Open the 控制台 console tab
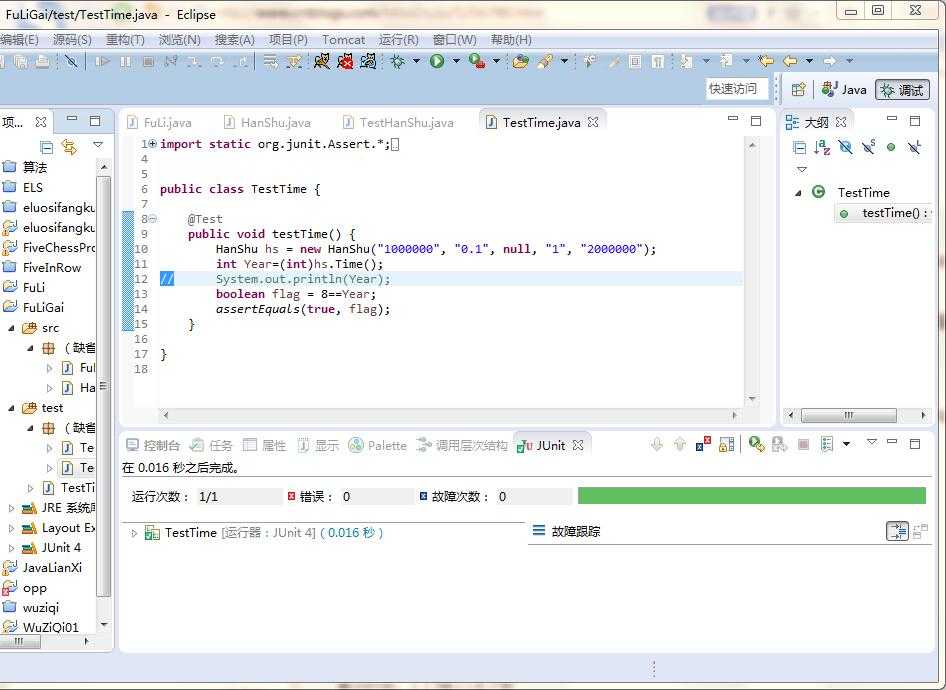Screen dimensions: 946x690 pos(153,445)
